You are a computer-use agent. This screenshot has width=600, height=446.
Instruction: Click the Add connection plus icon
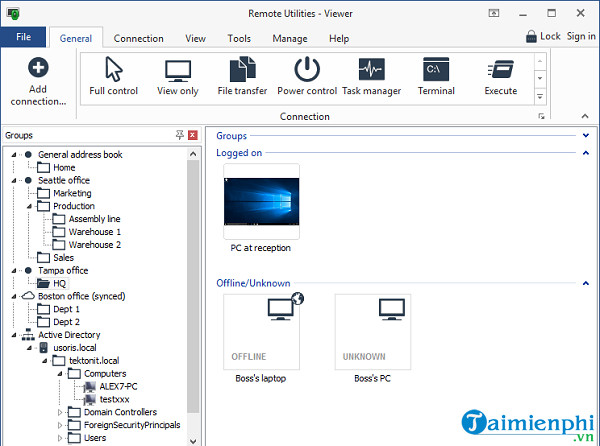(x=38, y=67)
